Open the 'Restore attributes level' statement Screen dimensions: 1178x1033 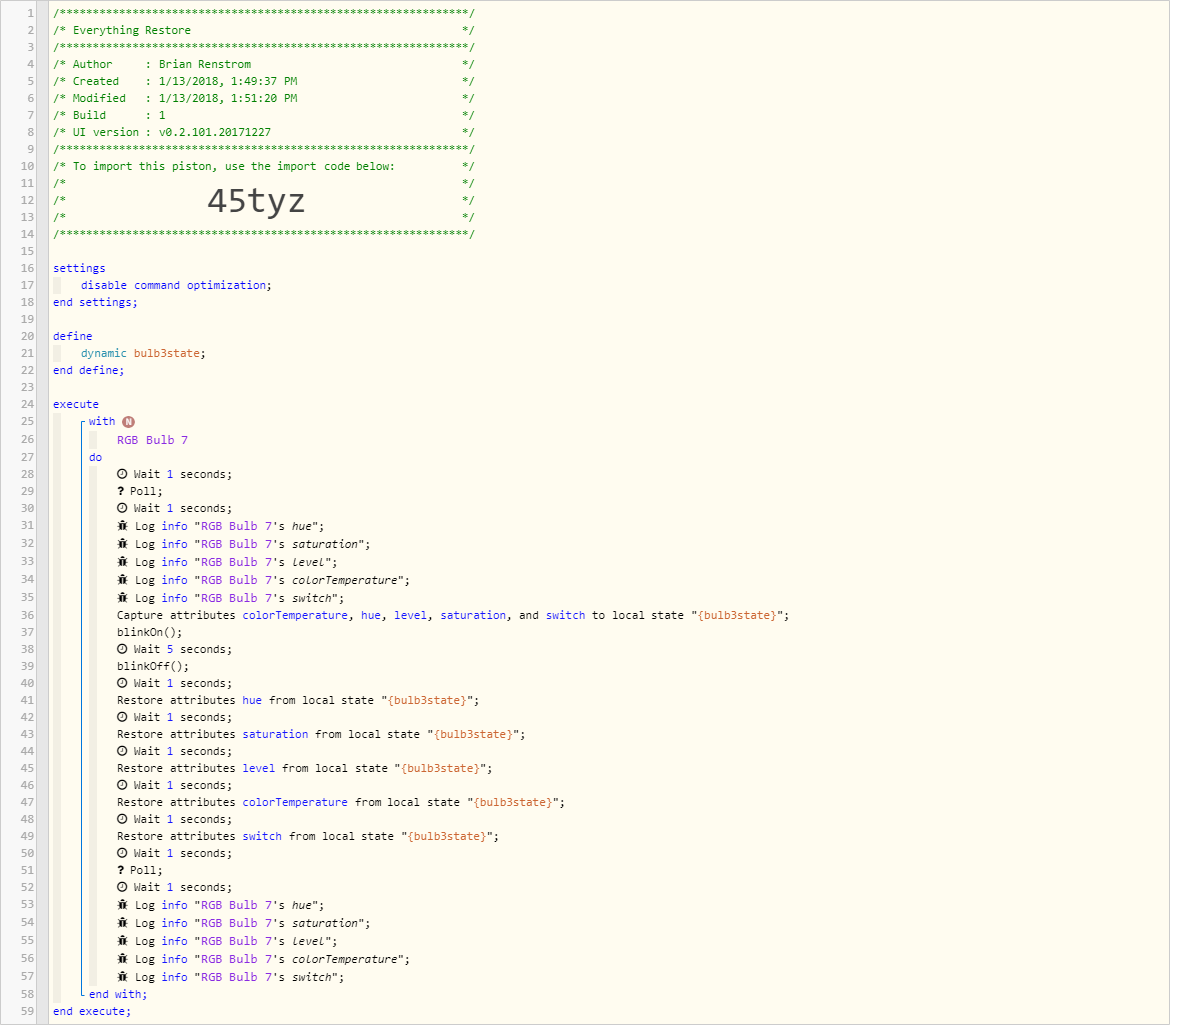click(304, 769)
